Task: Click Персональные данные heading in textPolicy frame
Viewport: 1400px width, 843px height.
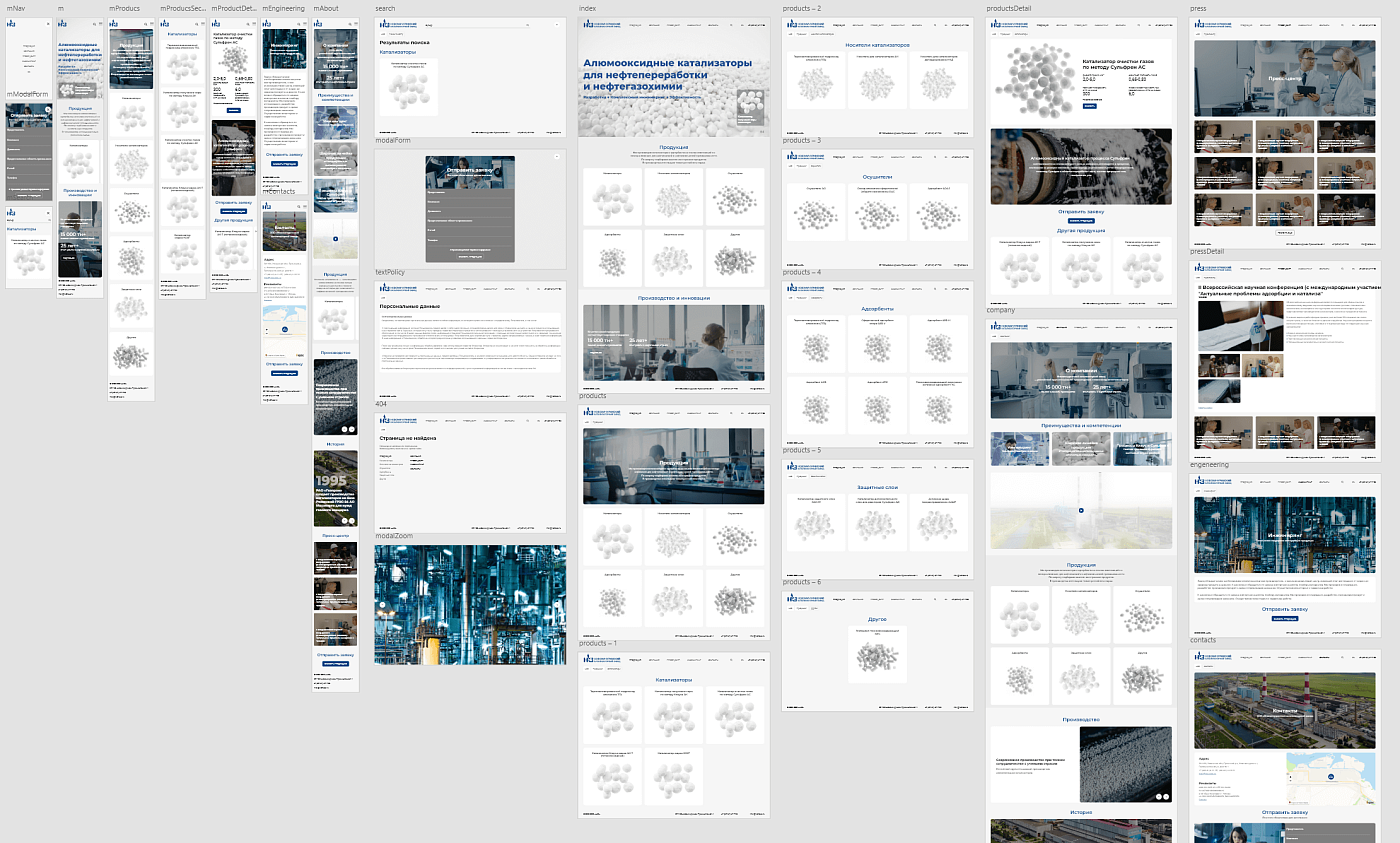Action: click(x=411, y=305)
